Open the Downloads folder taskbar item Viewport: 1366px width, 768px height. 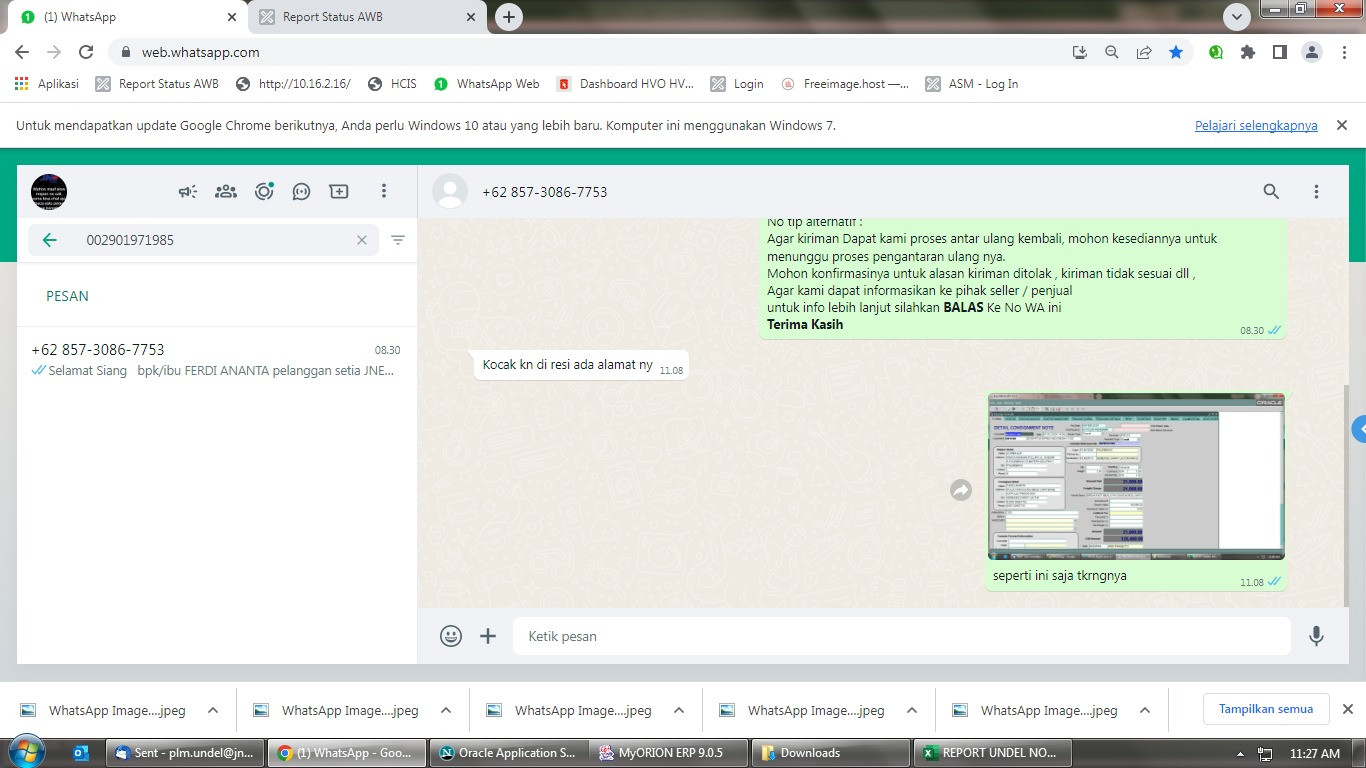831,753
